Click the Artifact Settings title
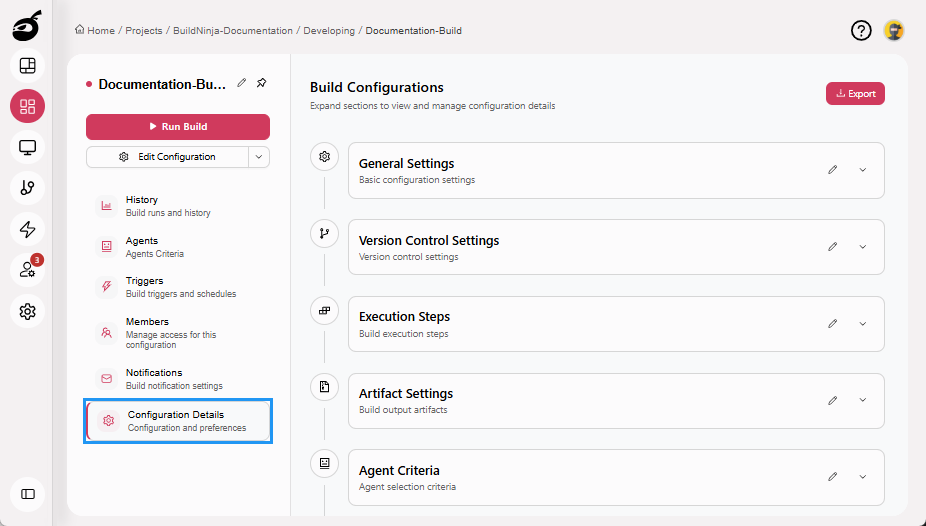Viewport: 926px width, 526px height. (x=406, y=393)
